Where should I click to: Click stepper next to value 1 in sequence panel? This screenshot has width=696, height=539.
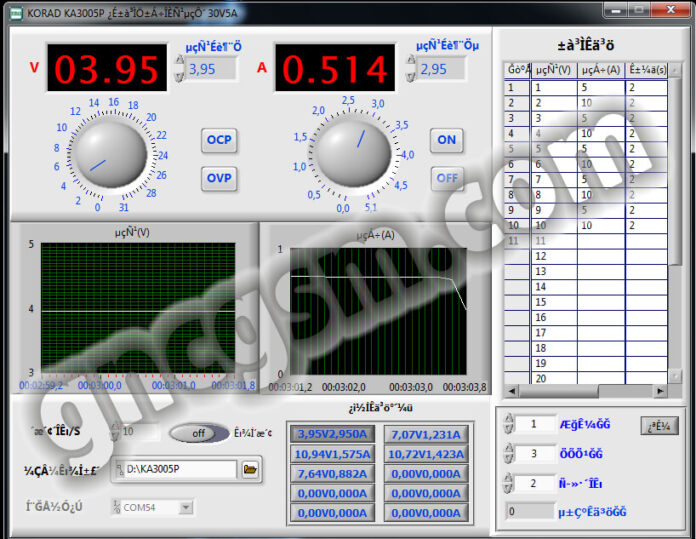[509, 424]
